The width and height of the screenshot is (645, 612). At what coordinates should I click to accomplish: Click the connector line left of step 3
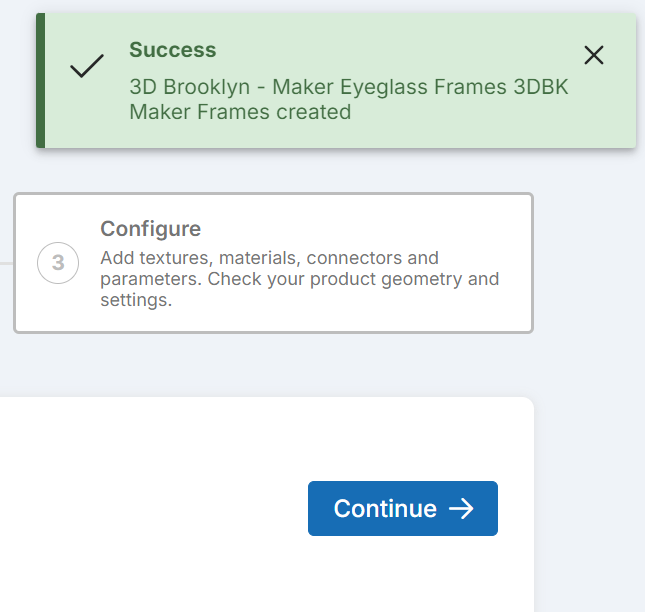pos(6,263)
